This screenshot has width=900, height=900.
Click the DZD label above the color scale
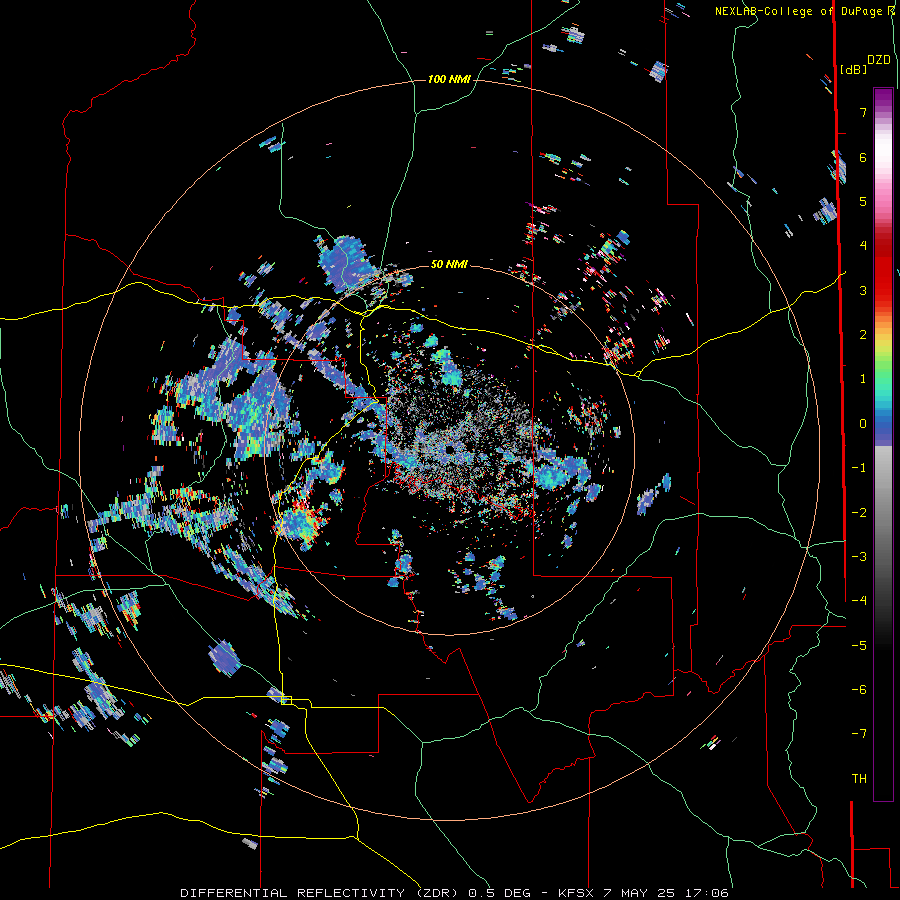click(x=879, y=60)
